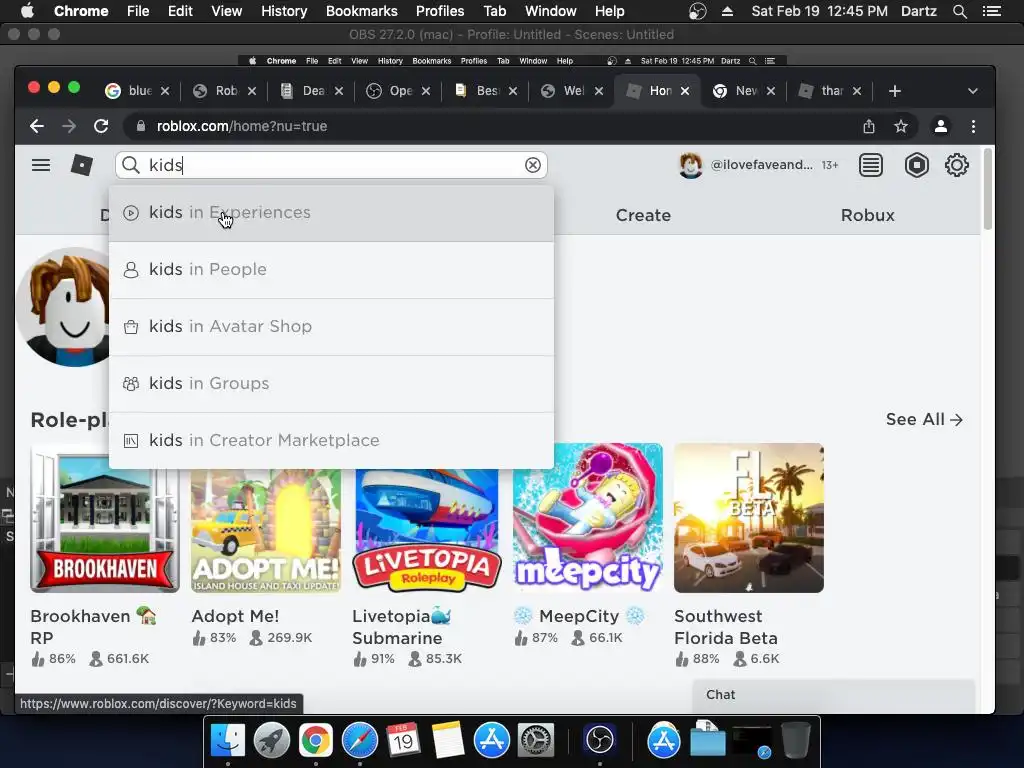Click the page vertical scrollbar
1024x768 pixels.
(987, 189)
